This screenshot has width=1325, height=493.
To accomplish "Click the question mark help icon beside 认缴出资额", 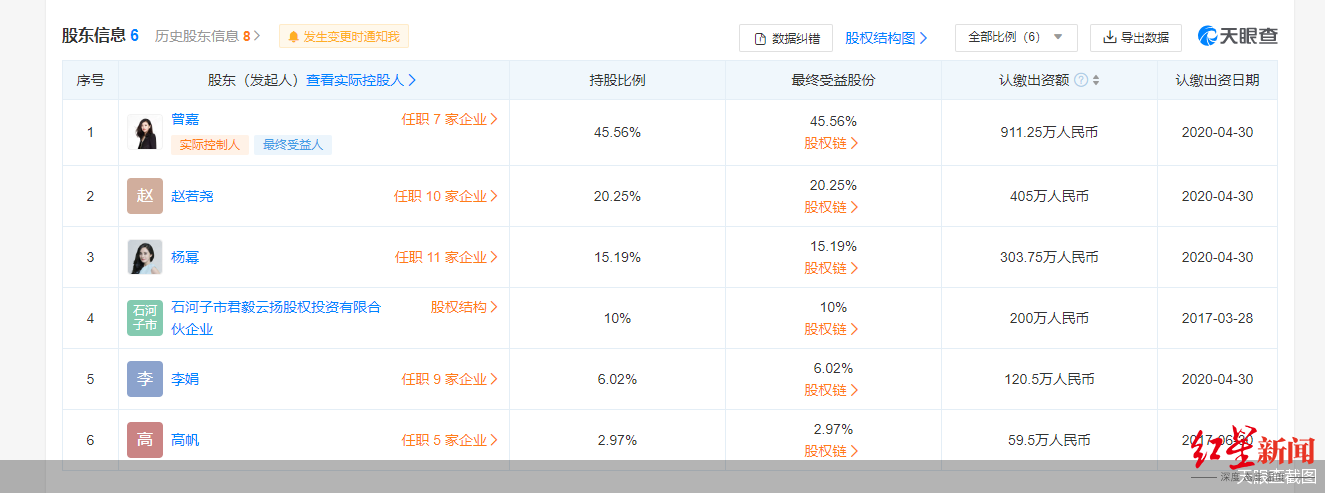I will click(x=1081, y=81).
